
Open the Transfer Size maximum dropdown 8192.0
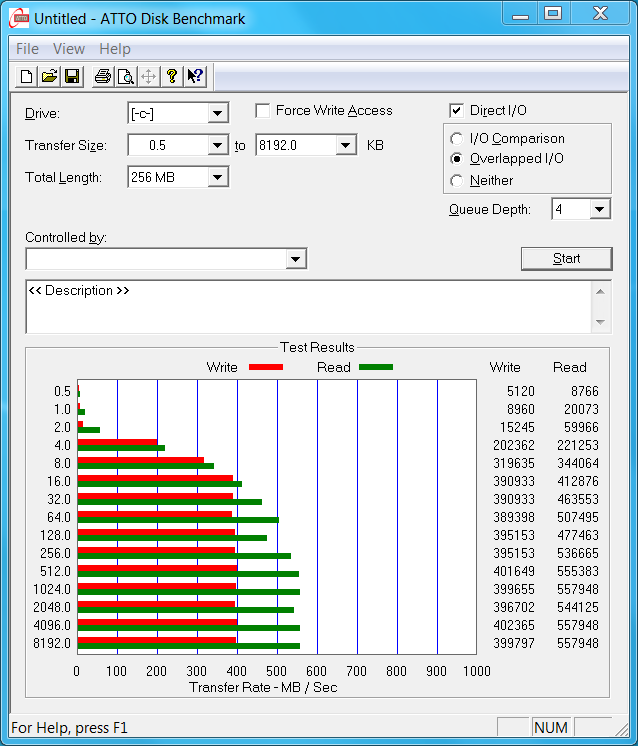[x=345, y=145]
